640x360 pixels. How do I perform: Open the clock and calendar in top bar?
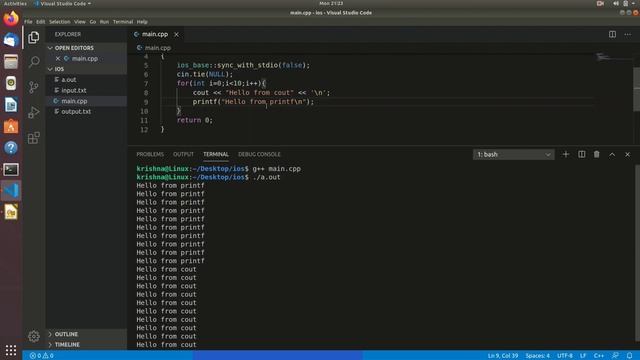[x=331, y=3]
